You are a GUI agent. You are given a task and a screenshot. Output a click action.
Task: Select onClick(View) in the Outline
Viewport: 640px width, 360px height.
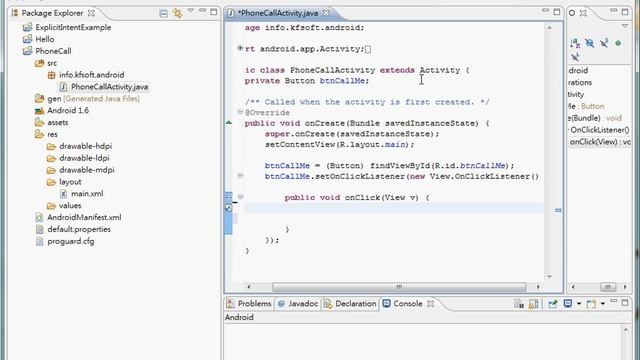(600, 142)
